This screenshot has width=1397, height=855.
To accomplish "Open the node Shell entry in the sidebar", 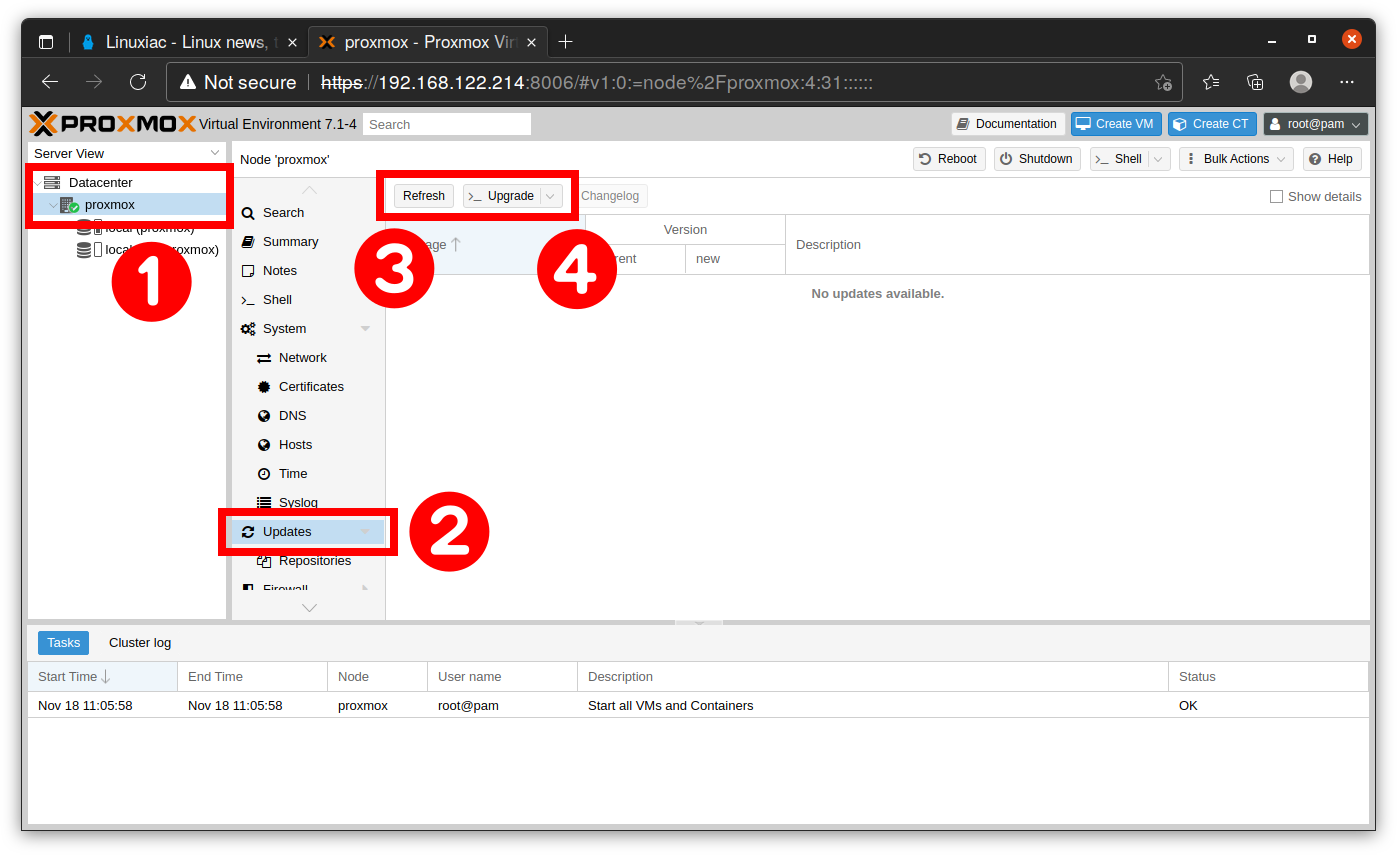I will pos(276,299).
